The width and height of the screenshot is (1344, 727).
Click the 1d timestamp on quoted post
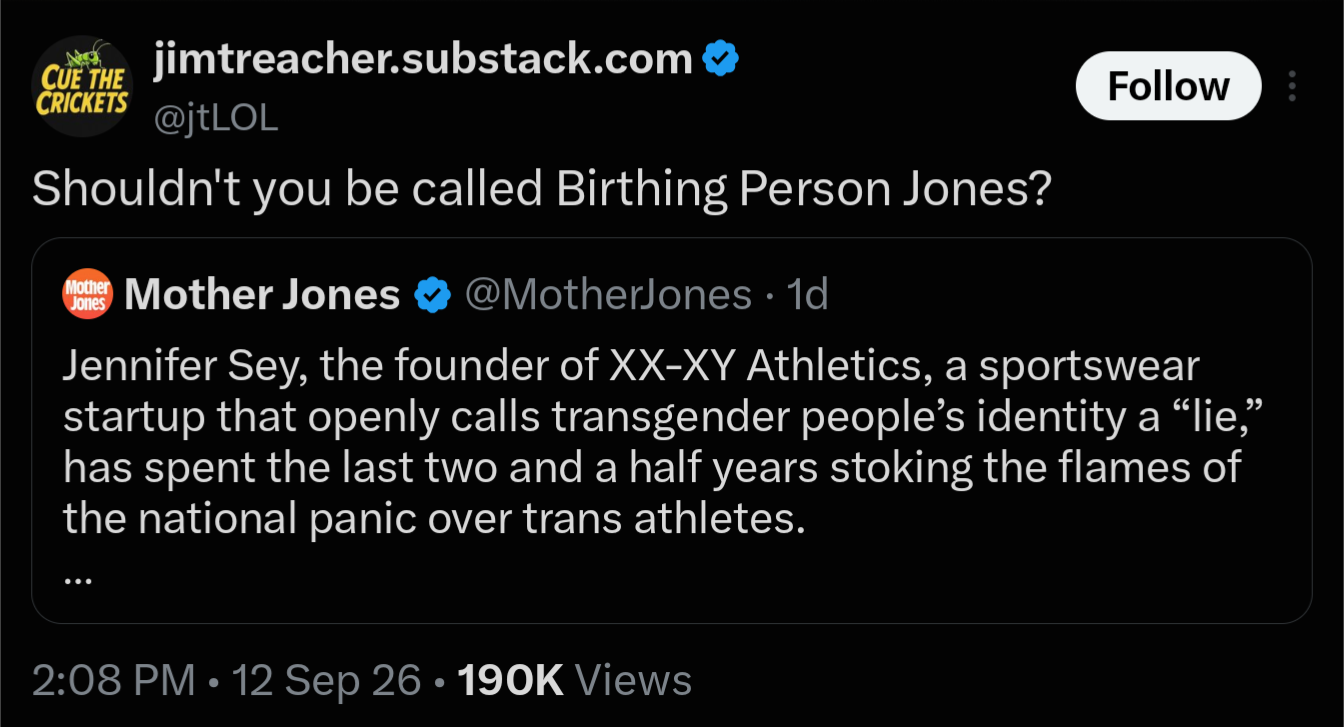tap(808, 295)
